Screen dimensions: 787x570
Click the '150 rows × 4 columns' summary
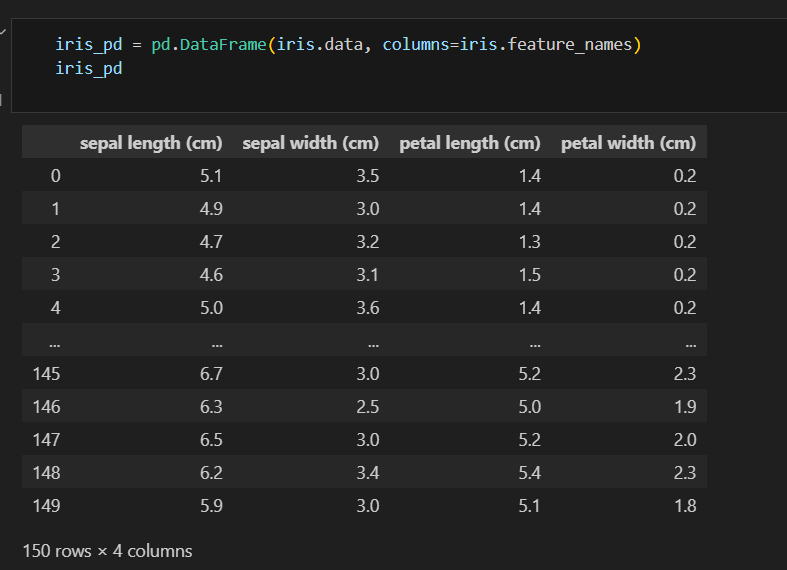(x=107, y=551)
